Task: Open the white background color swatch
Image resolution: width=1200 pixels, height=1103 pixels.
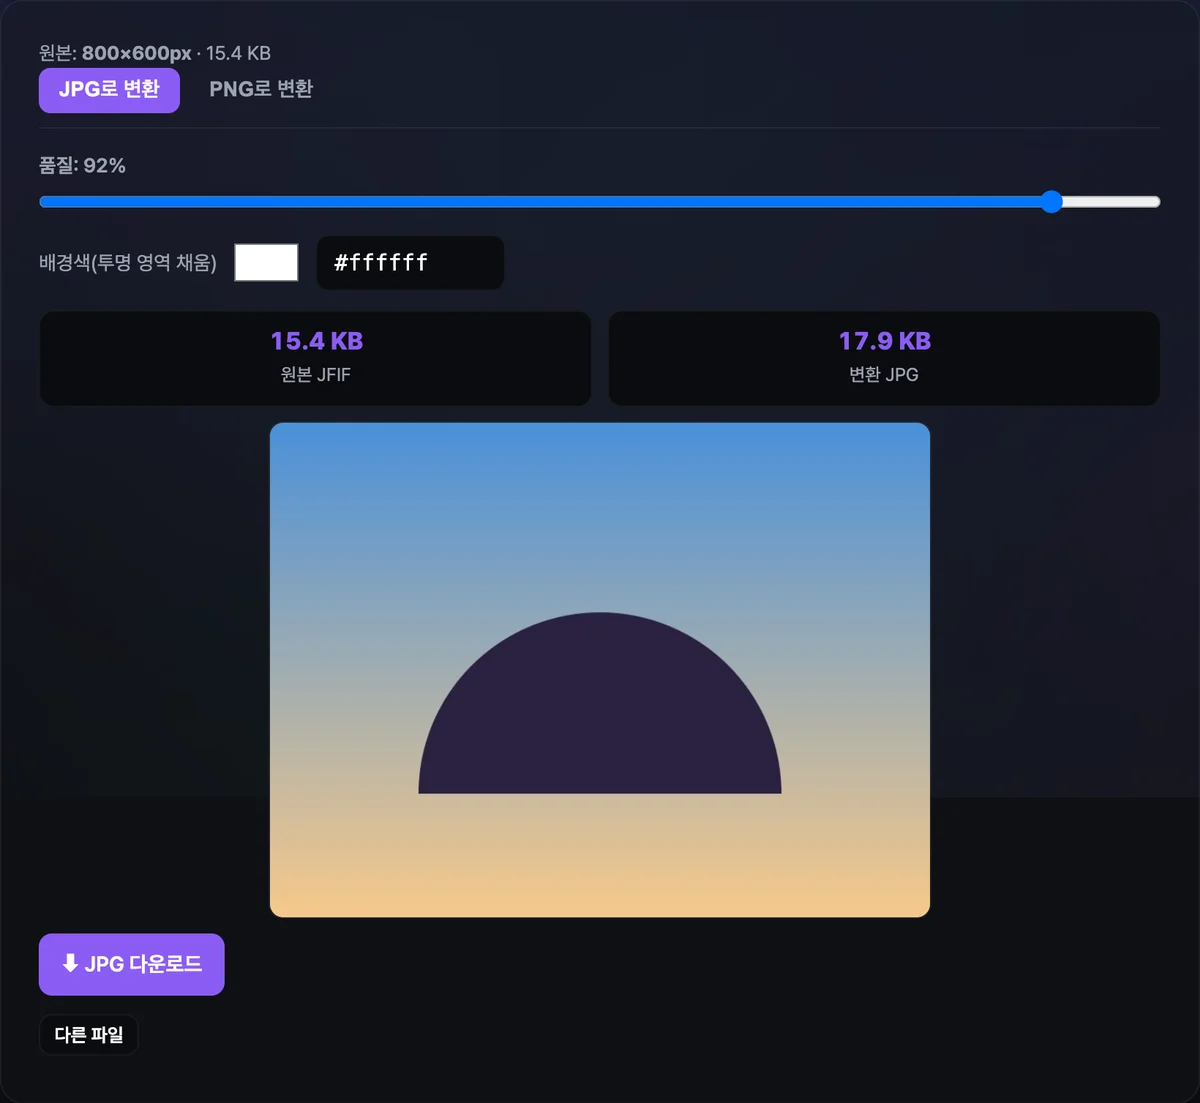Action: click(266, 263)
